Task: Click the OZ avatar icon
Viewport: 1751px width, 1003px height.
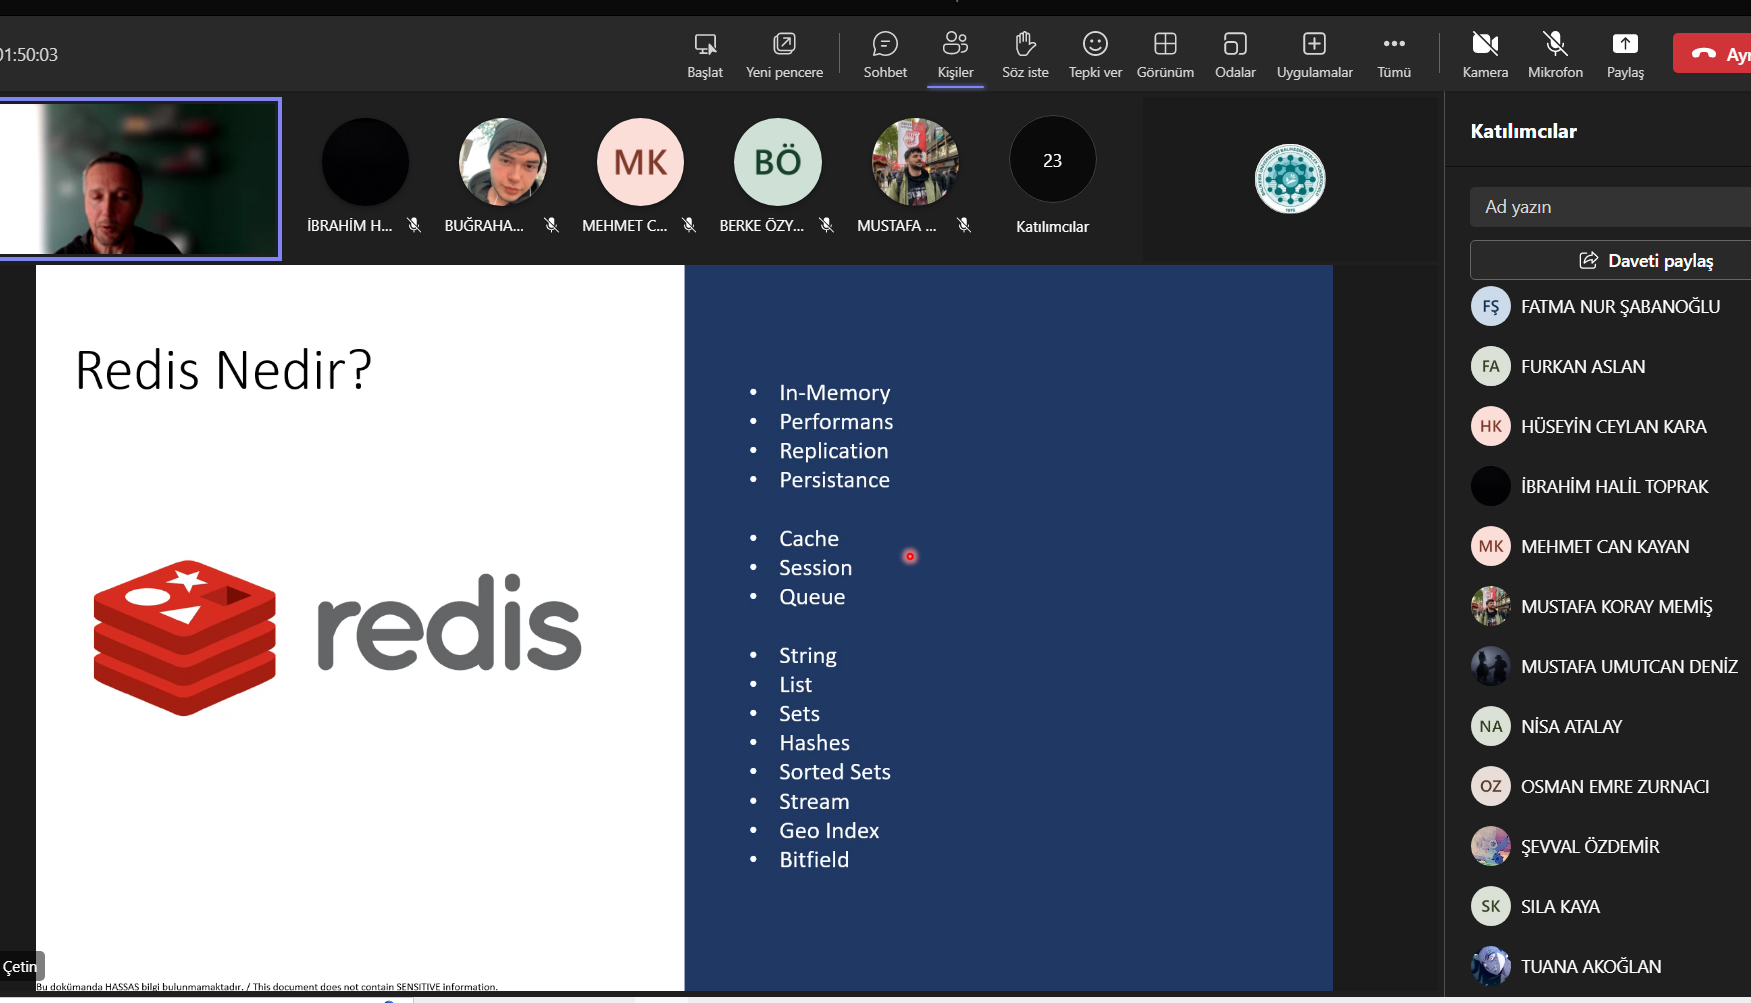Action: 1490,786
